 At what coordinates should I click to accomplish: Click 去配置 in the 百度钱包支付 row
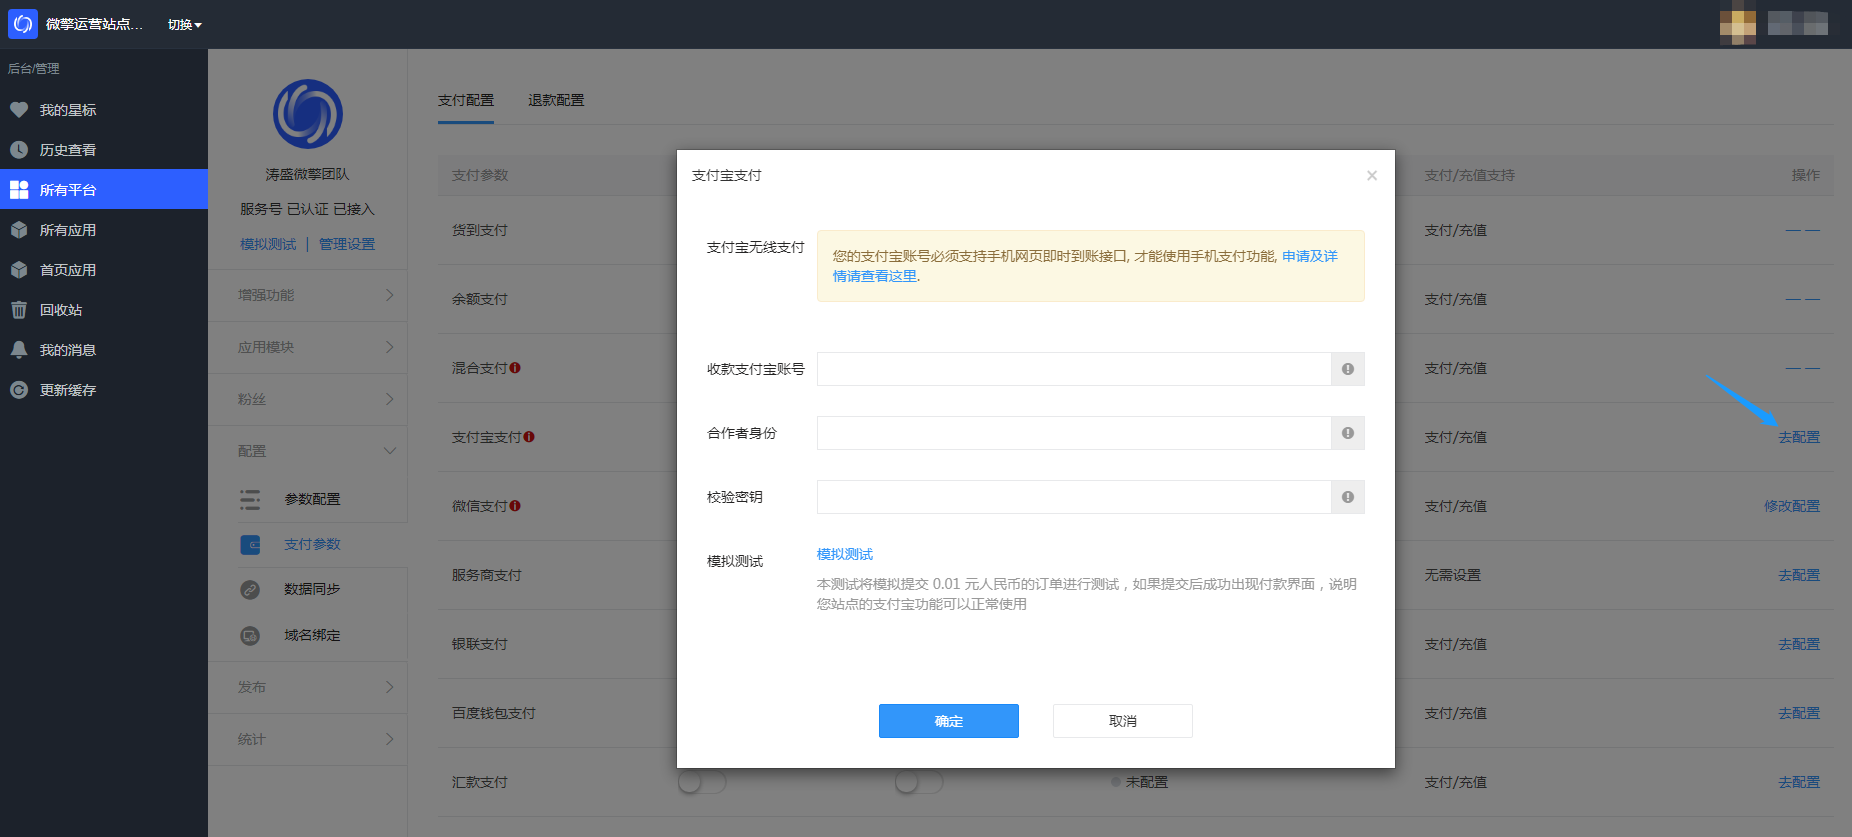click(1799, 713)
